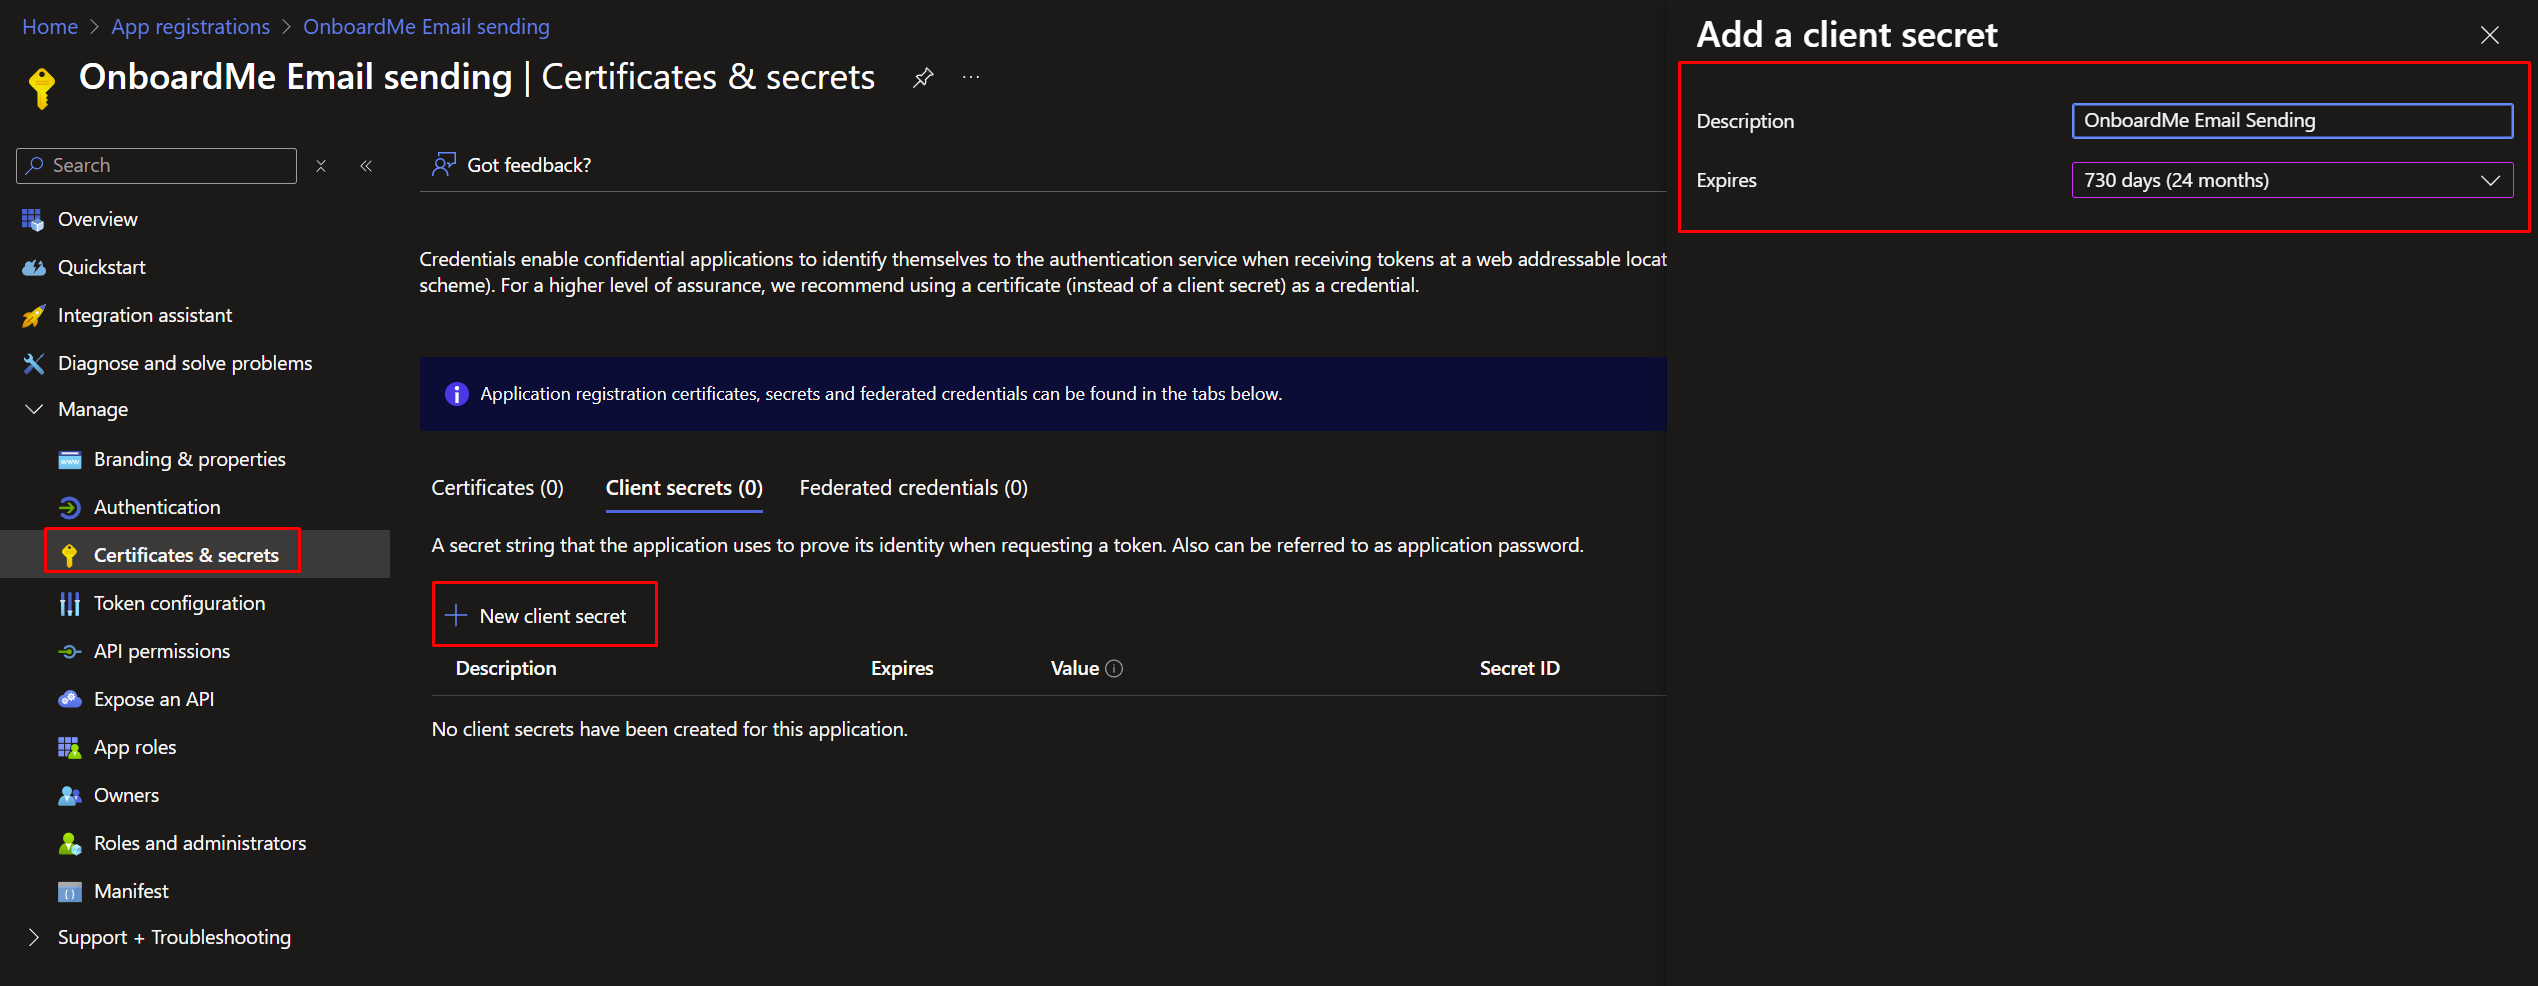Open API permissions in sidebar
This screenshot has width=2538, height=986.
click(161, 651)
